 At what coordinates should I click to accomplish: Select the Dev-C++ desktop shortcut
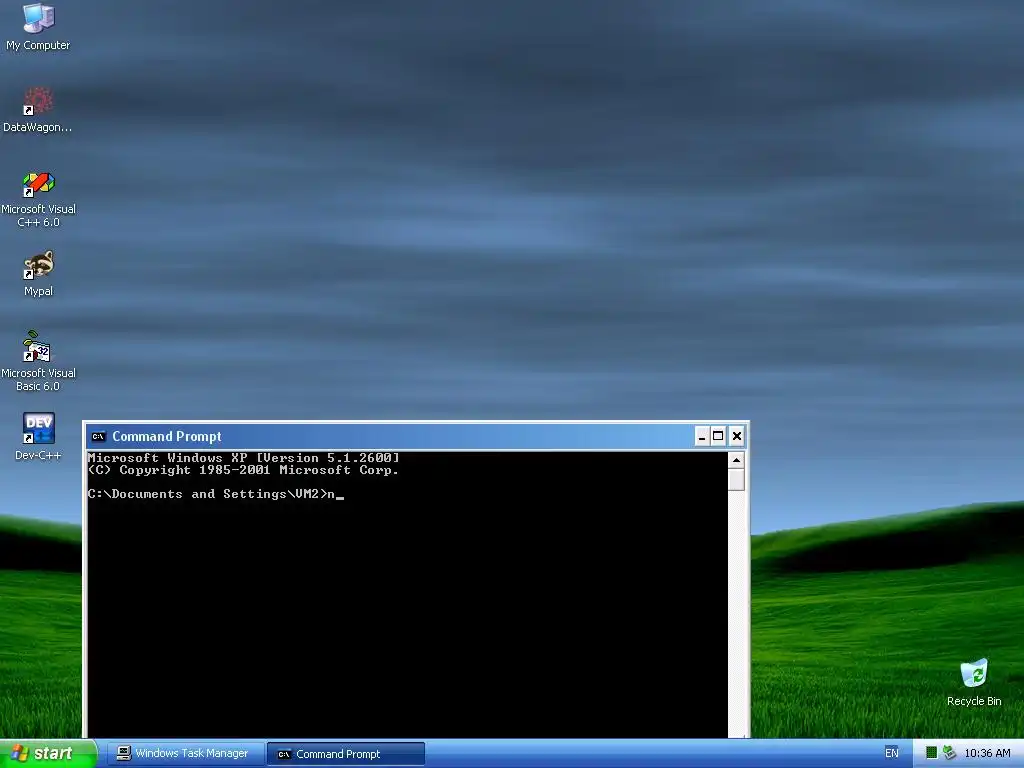pyautogui.click(x=38, y=436)
